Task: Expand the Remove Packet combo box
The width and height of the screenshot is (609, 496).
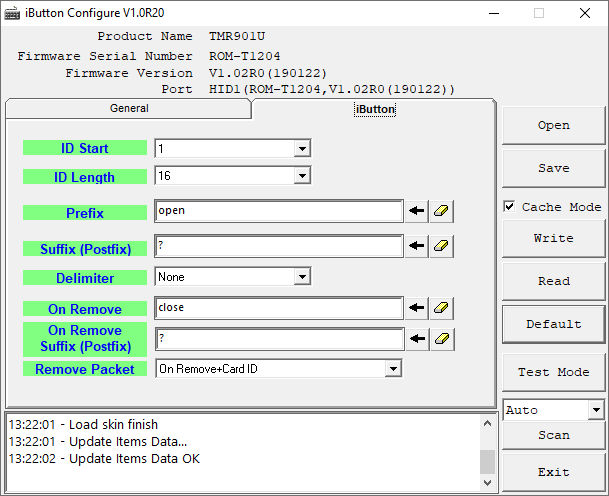Action: [393, 369]
